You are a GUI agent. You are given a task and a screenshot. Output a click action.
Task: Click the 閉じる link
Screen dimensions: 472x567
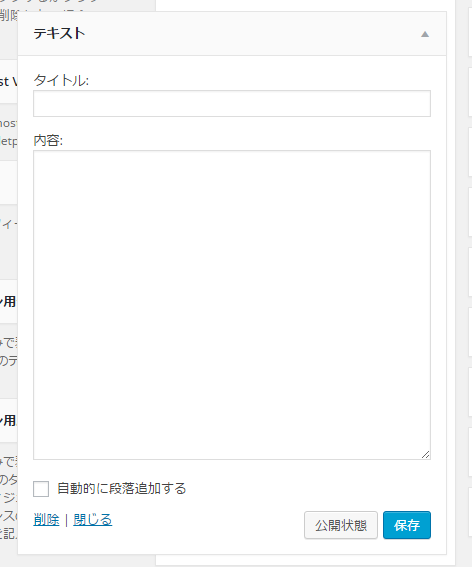pyautogui.click(x=93, y=520)
